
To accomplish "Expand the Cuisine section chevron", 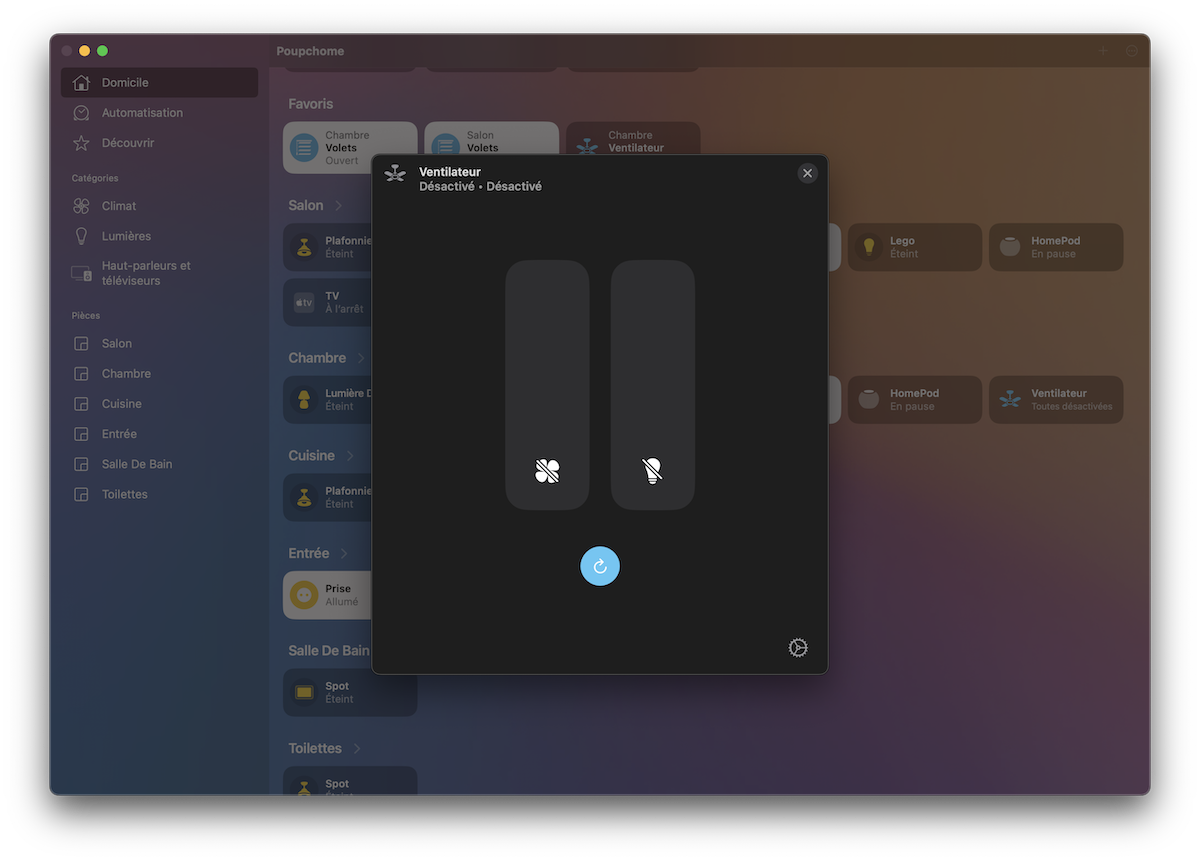I will [x=350, y=456].
